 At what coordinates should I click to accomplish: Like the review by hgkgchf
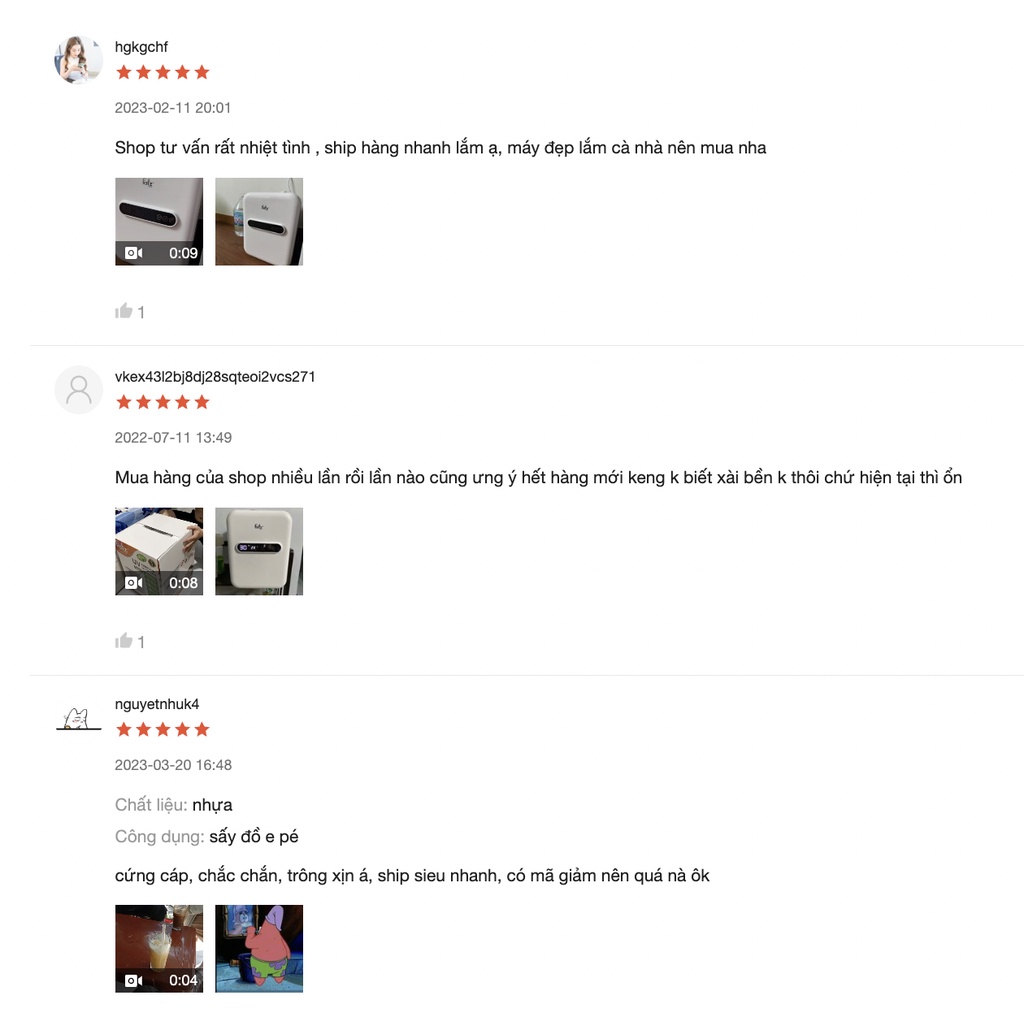(124, 311)
